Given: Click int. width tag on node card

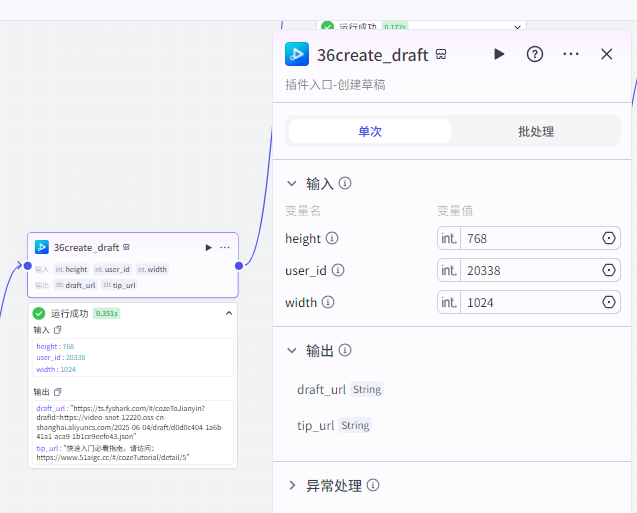Looking at the screenshot, I should coord(152,269).
